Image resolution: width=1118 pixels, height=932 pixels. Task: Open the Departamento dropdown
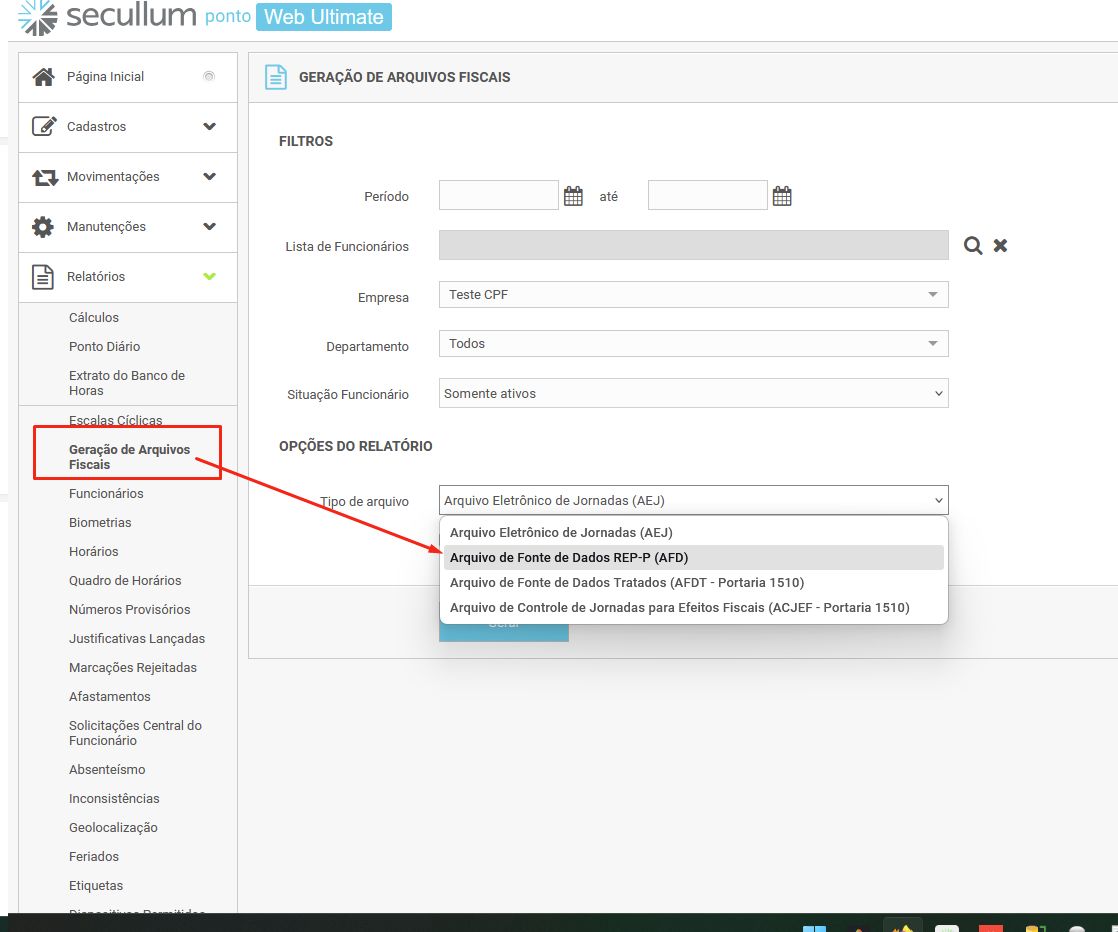693,344
